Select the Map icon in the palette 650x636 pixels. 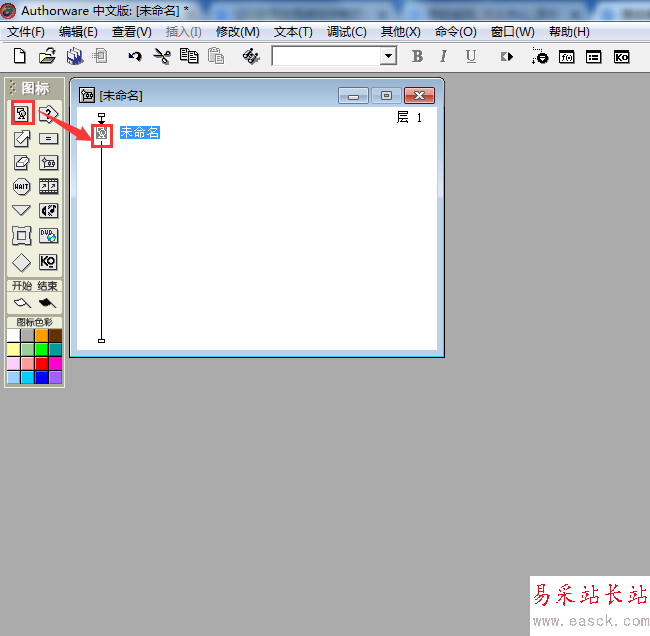(x=48, y=163)
